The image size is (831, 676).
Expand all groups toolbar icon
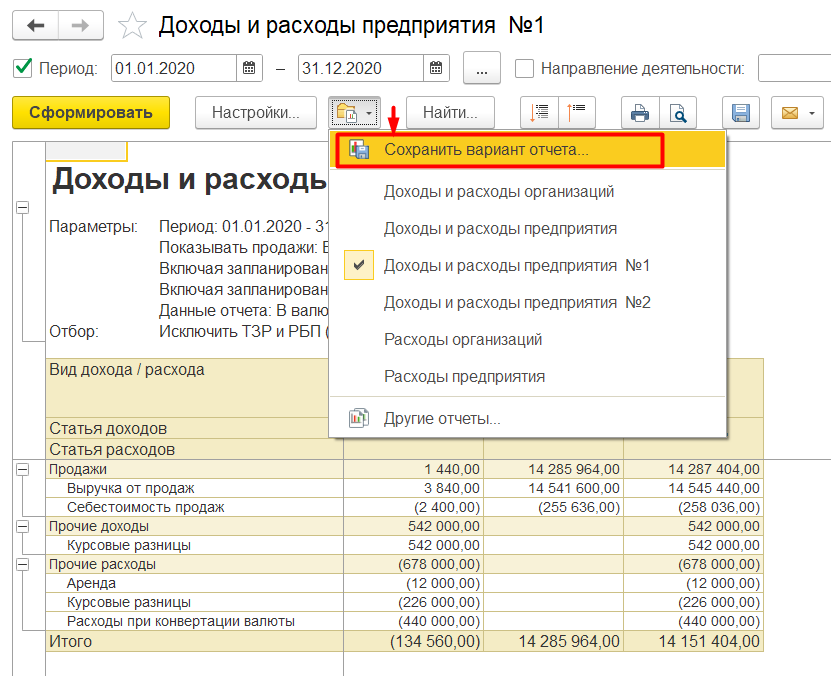tap(540, 113)
